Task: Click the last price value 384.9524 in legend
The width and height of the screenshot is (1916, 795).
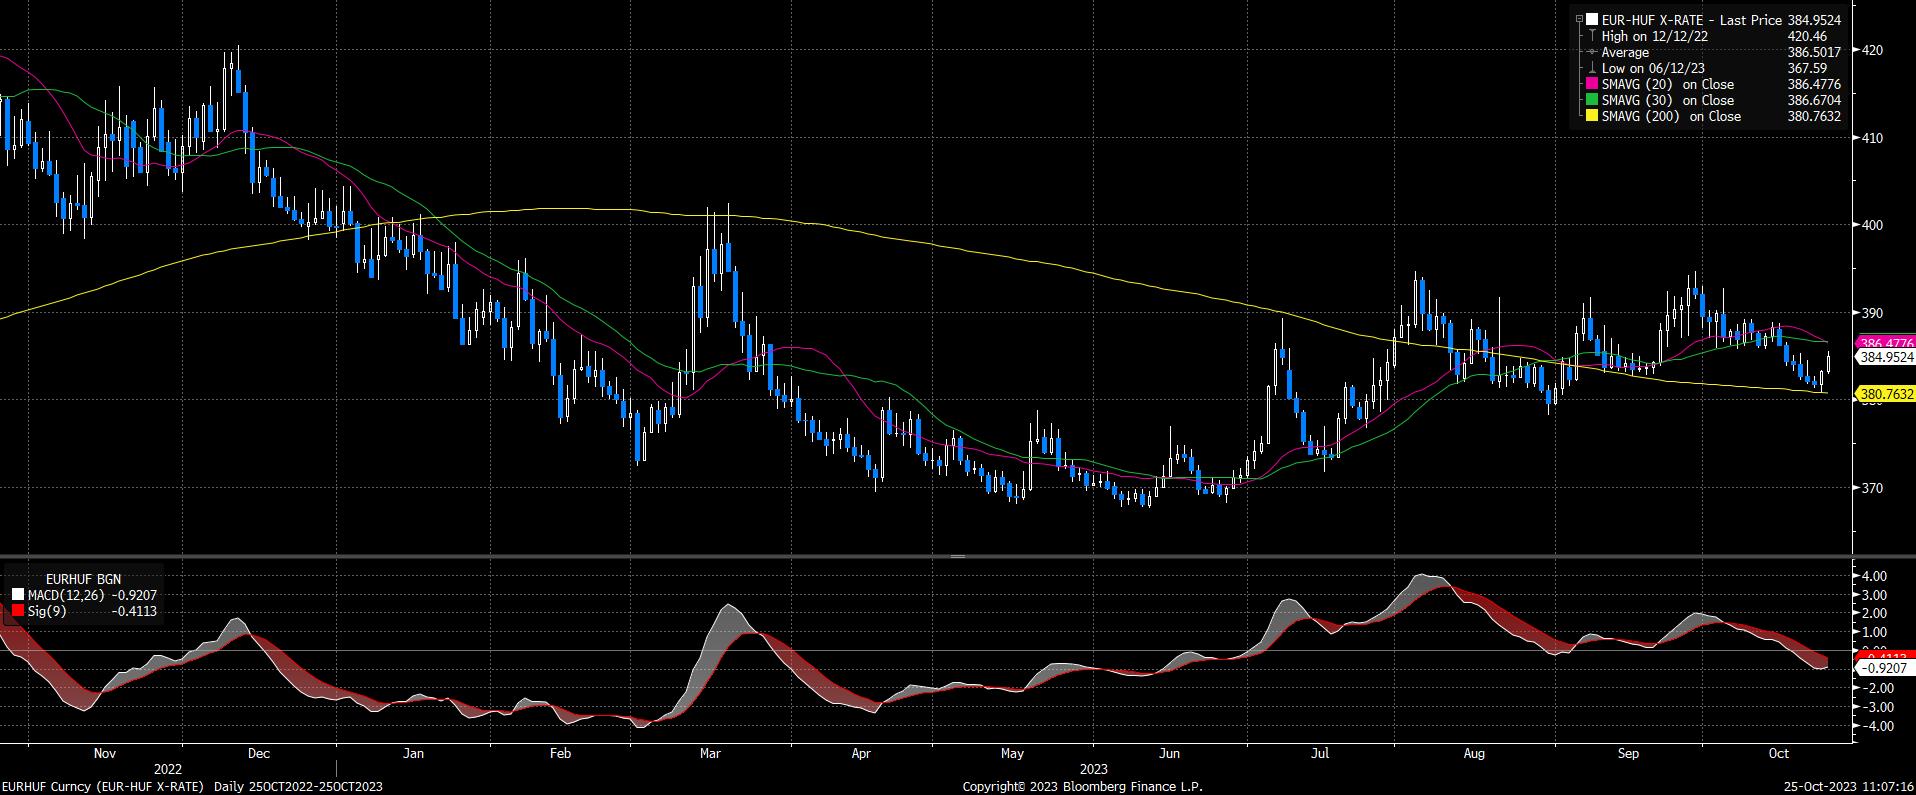Action: tap(1814, 20)
